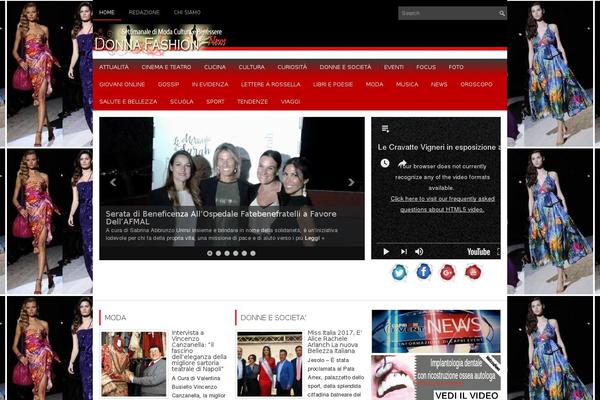The width and height of the screenshot is (600, 400).
Task: Open the OROSCOPO category
Action: (477, 84)
